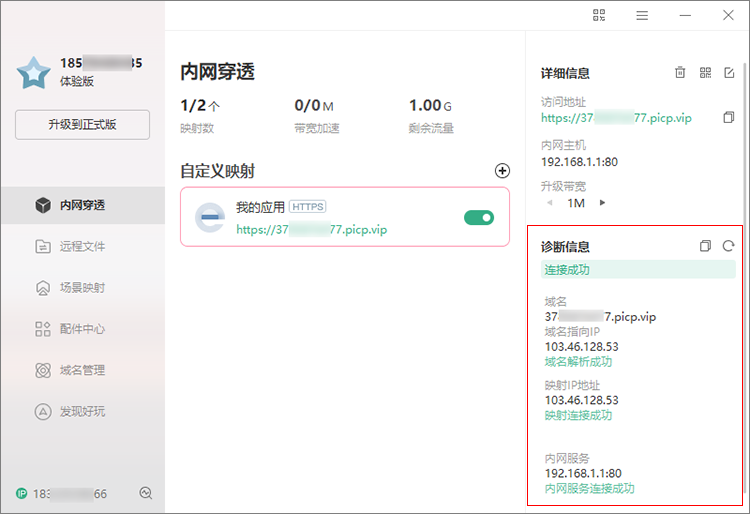Click the add custom mapping plus icon
This screenshot has height=514, width=750.
click(x=502, y=171)
